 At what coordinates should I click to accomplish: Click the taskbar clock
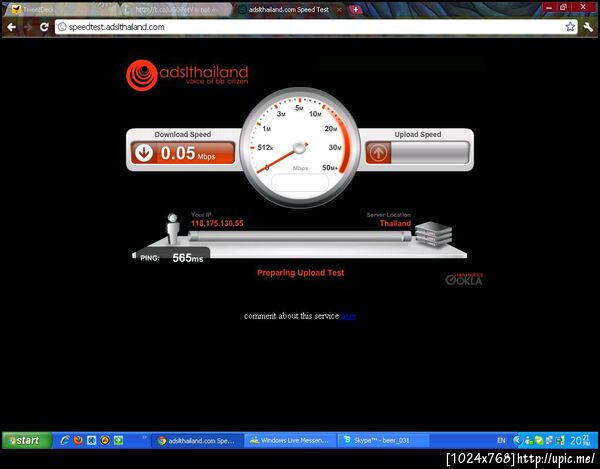(x=580, y=441)
